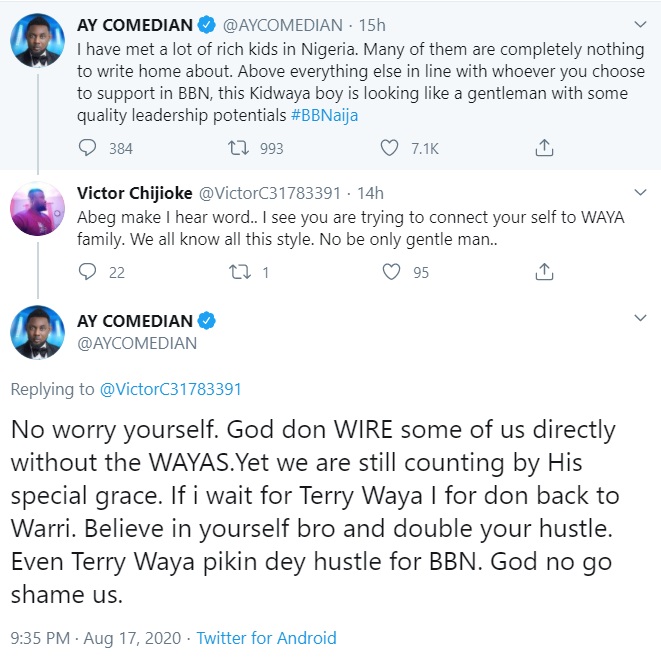Click the @AYCOMEDIAN handle under the reply author
This screenshot has width=661, height=660.
[x=137, y=343]
